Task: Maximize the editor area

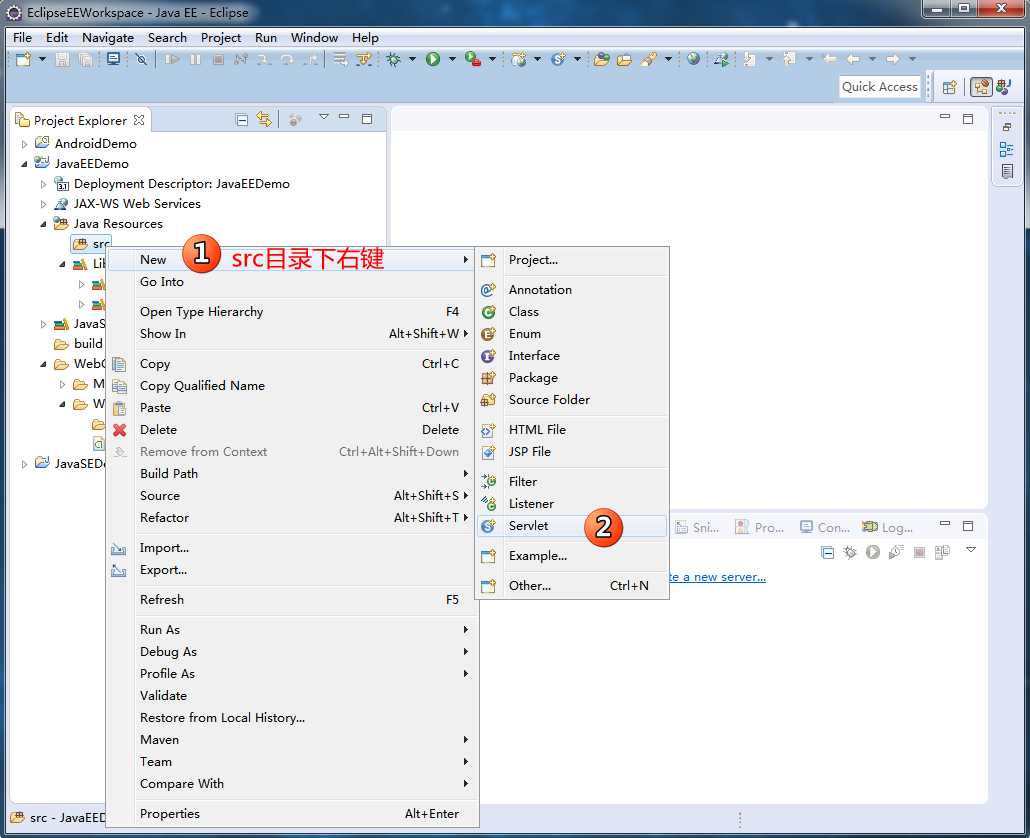Action: point(968,119)
